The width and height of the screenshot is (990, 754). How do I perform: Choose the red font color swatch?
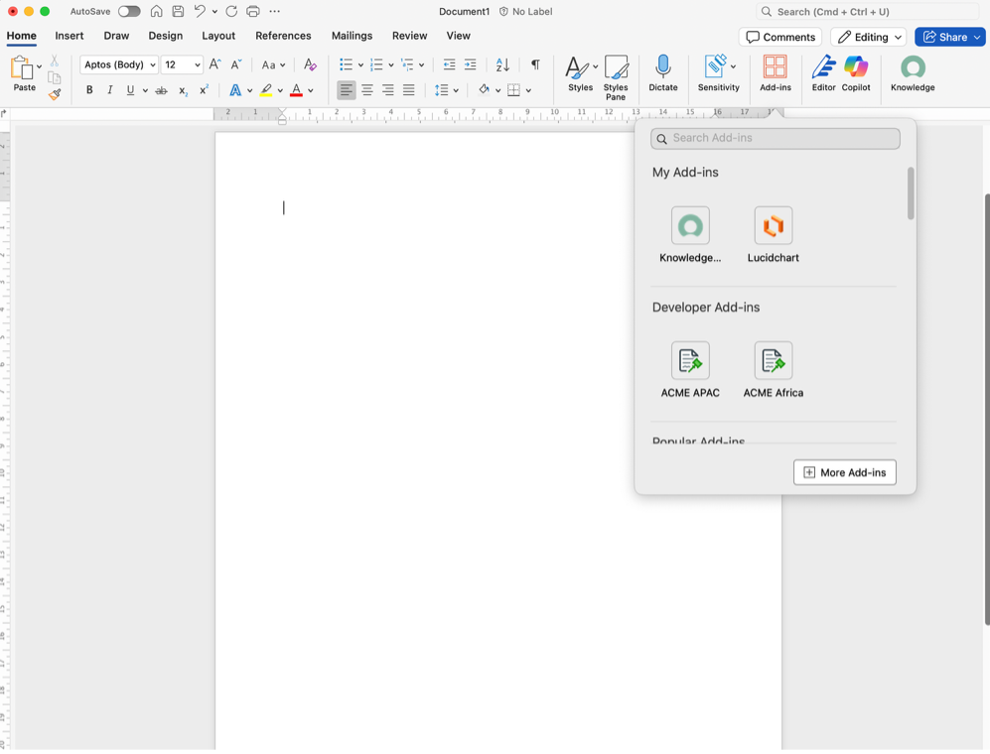tap(298, 90)
